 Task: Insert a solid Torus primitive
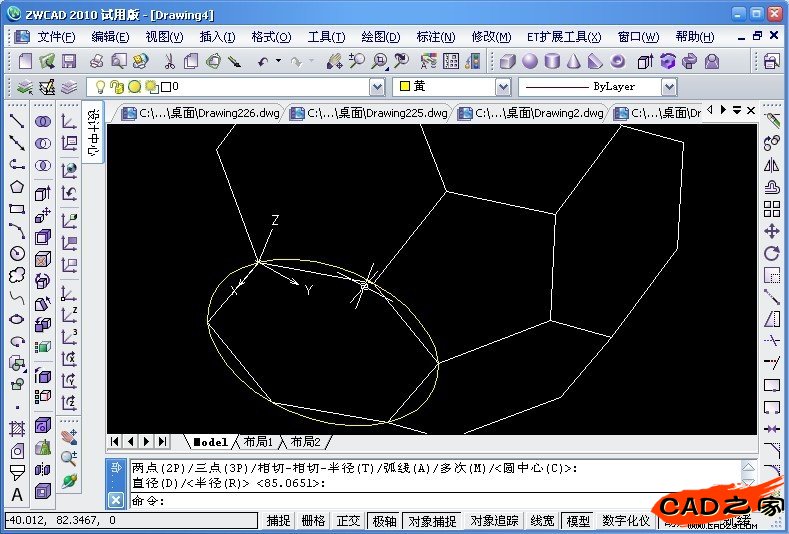click(x=617, y=61)
